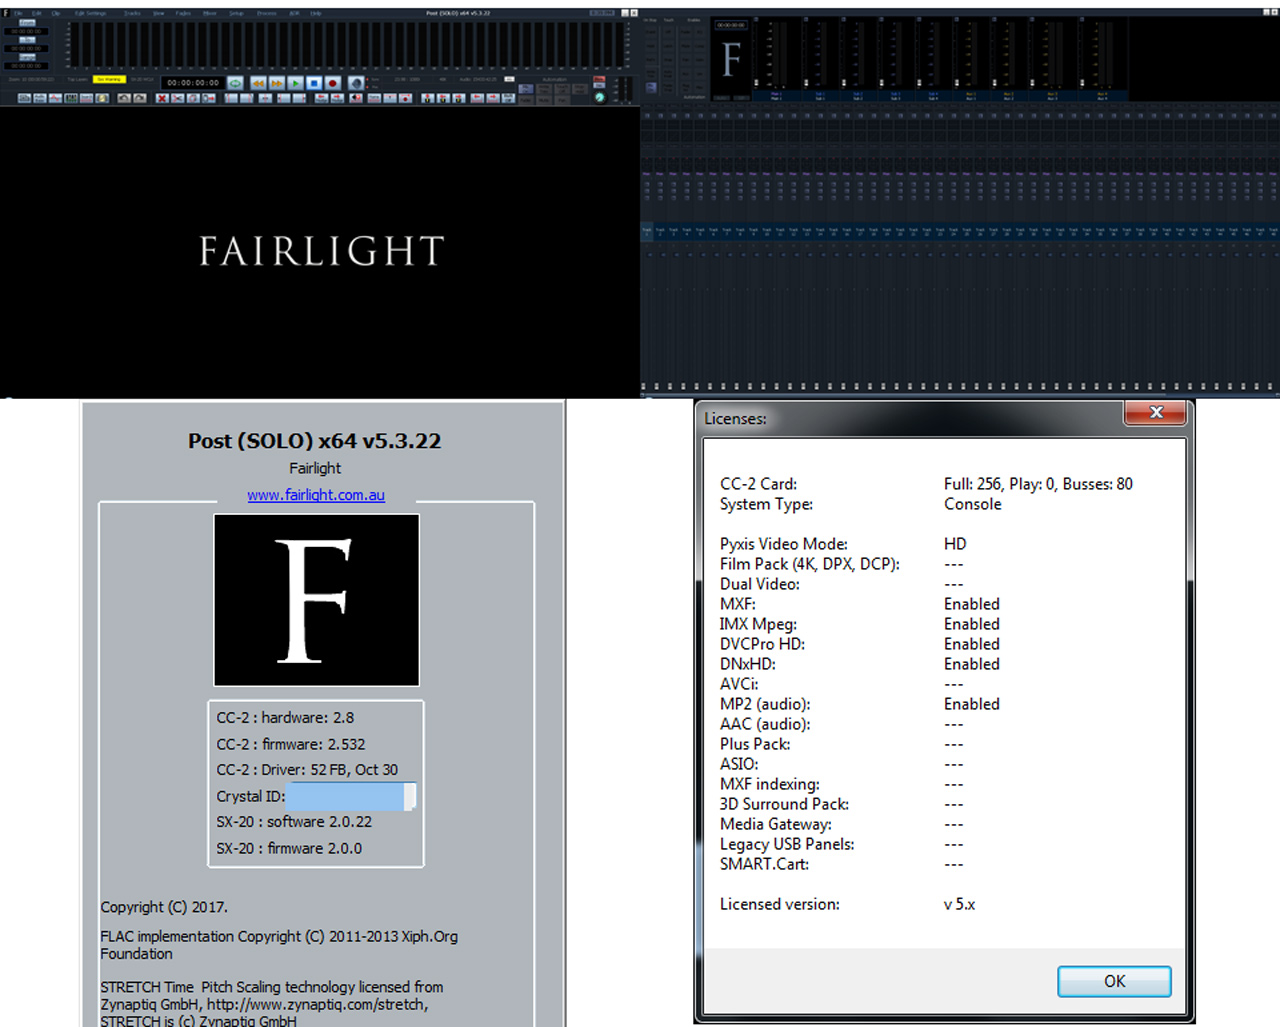
Task: Click the timecode display 00:00:00:00
Action: (x=193, y=83)
